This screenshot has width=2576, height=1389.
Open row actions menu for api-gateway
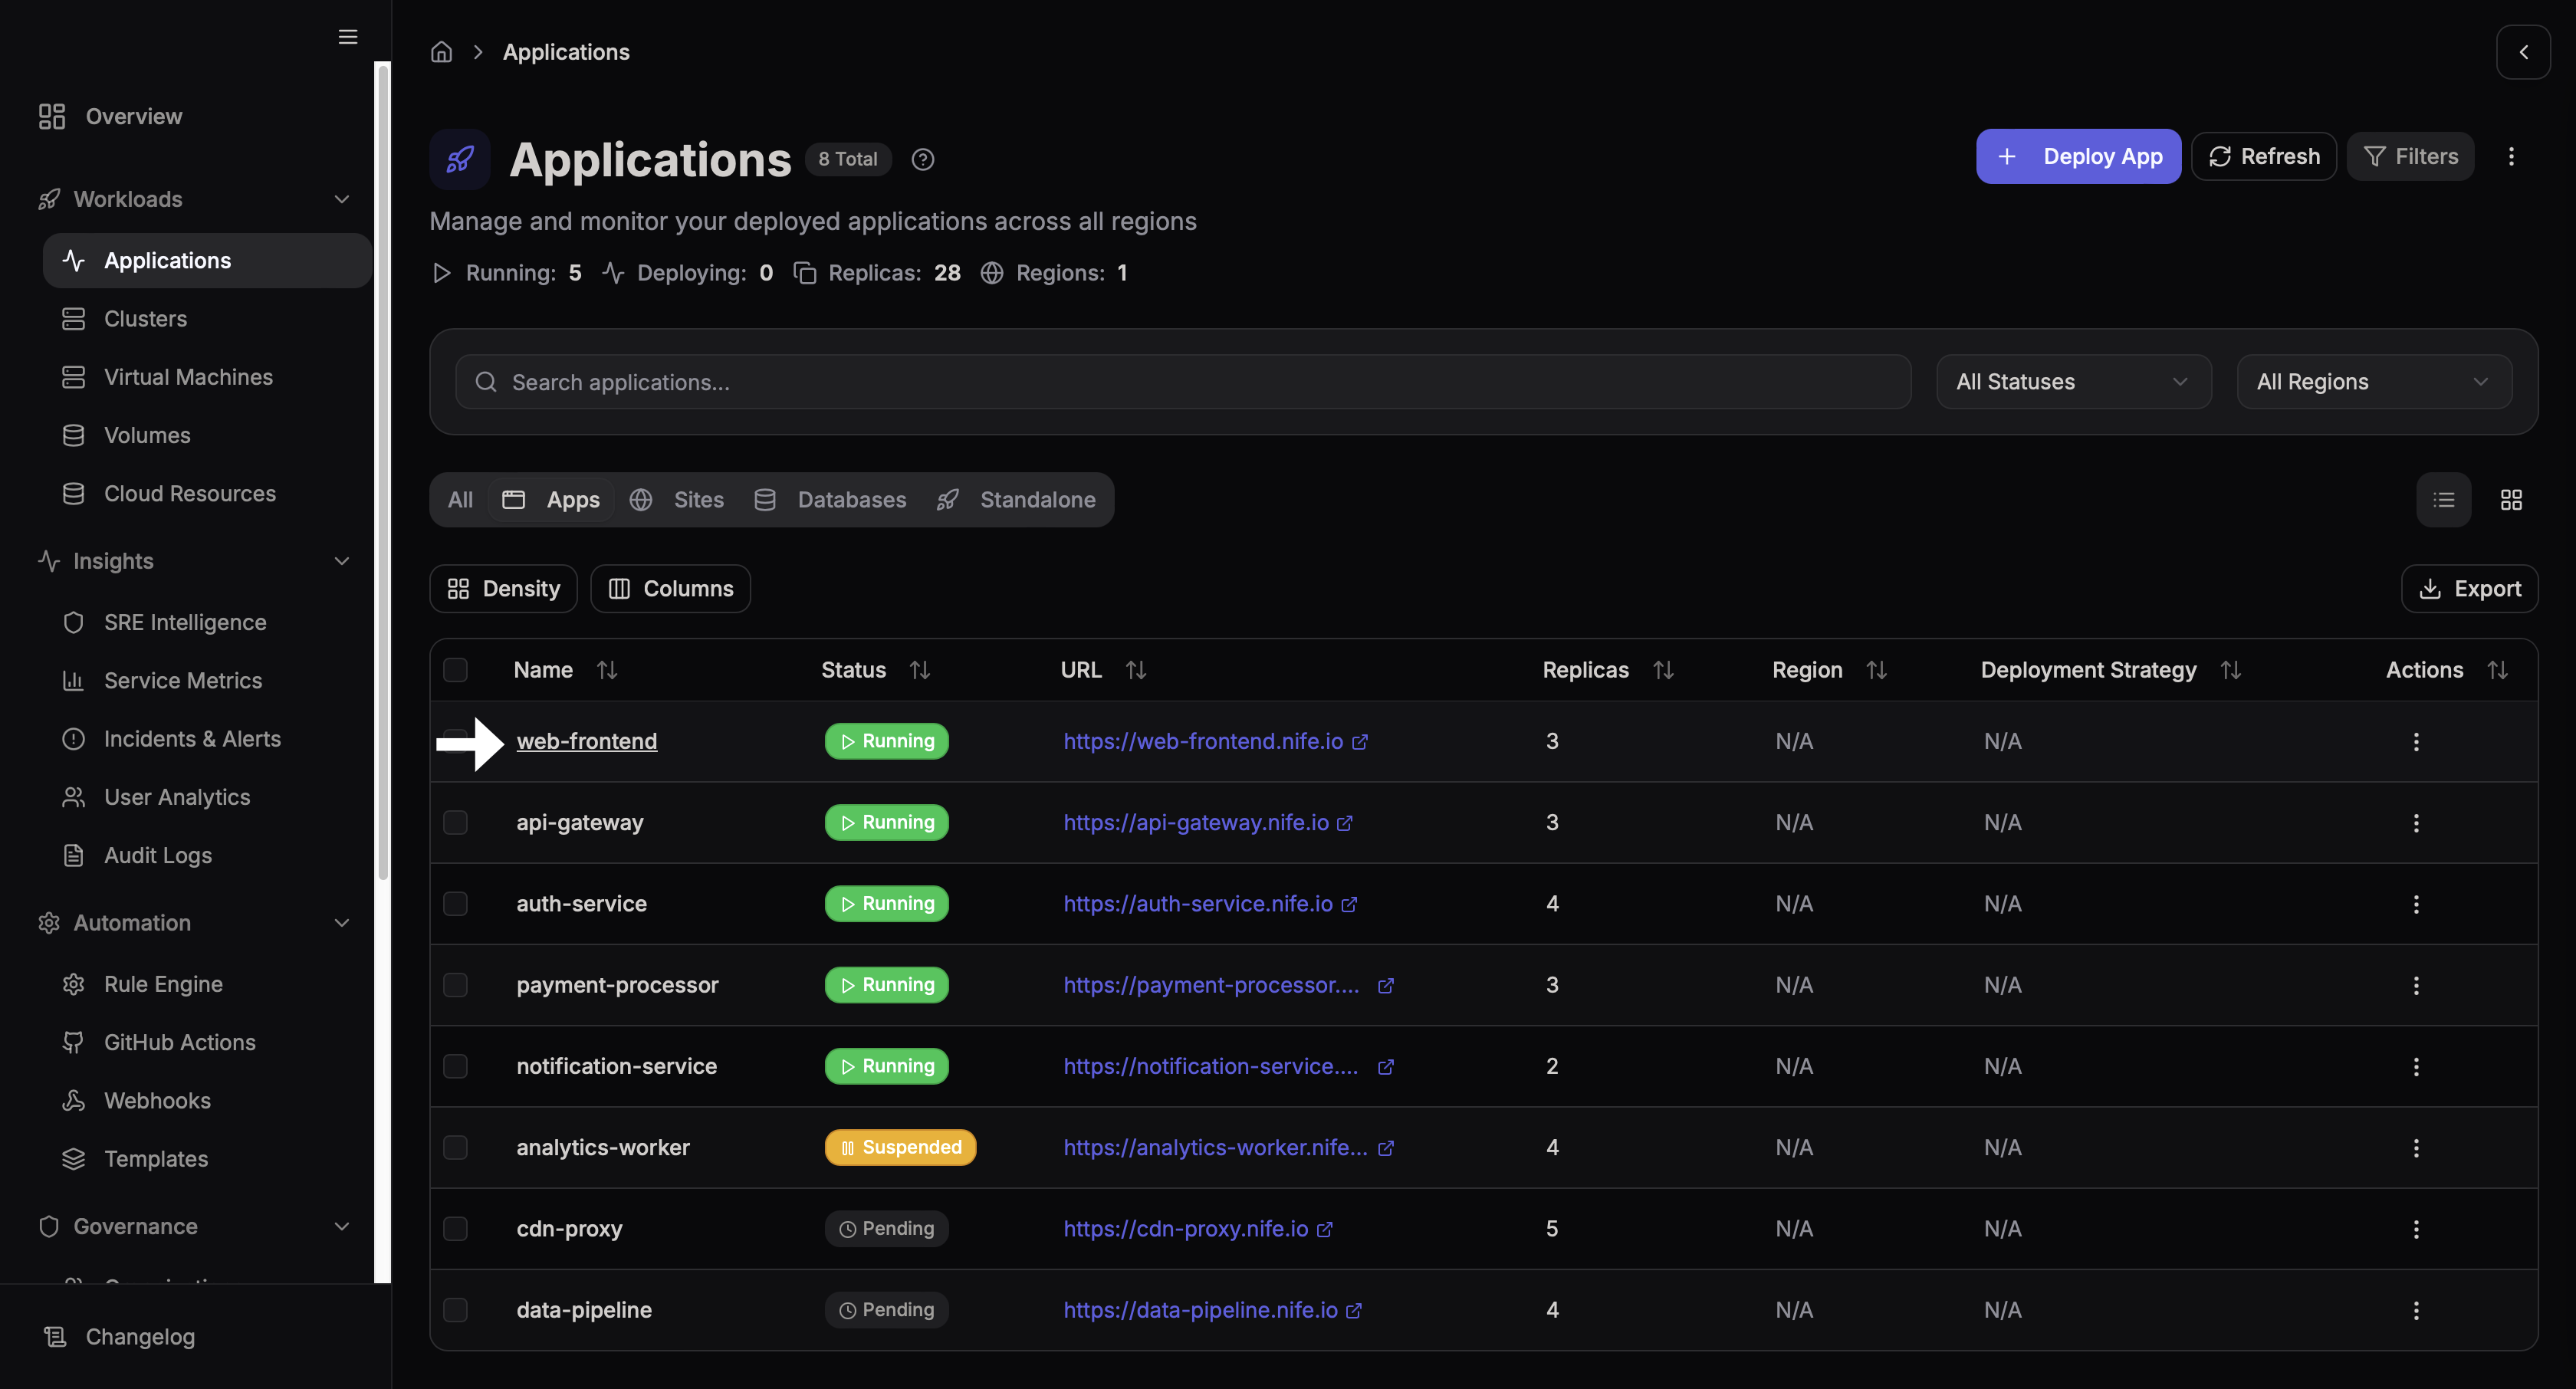point(2416,823)
